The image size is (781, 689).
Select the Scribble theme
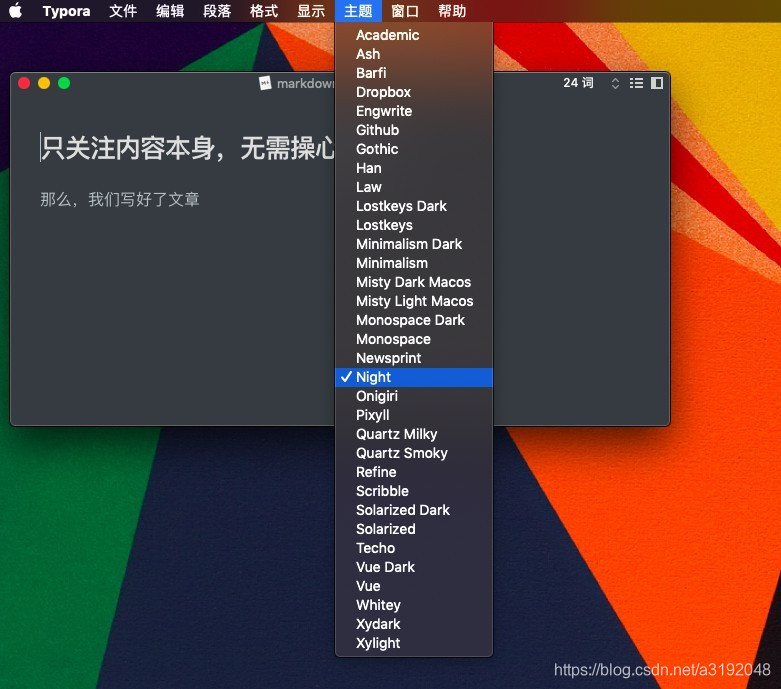tap(414, 491)
